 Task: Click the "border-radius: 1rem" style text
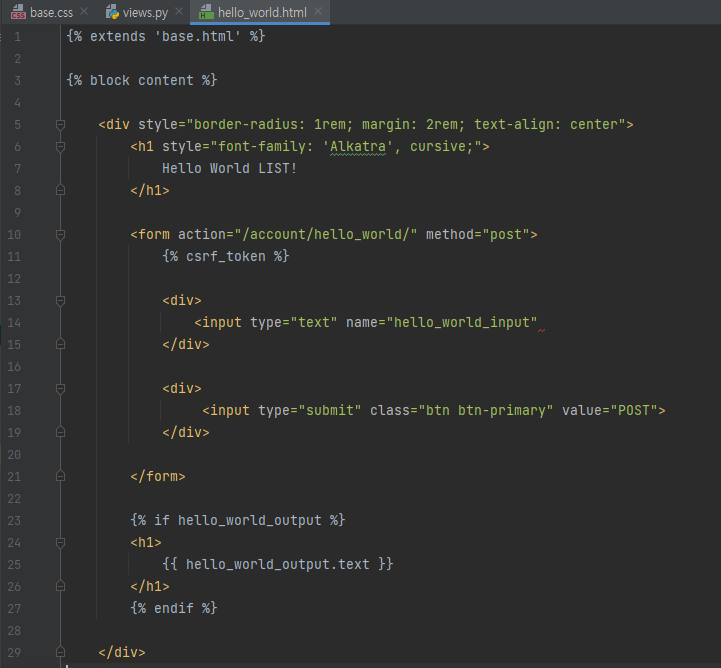tap(269, 125)
